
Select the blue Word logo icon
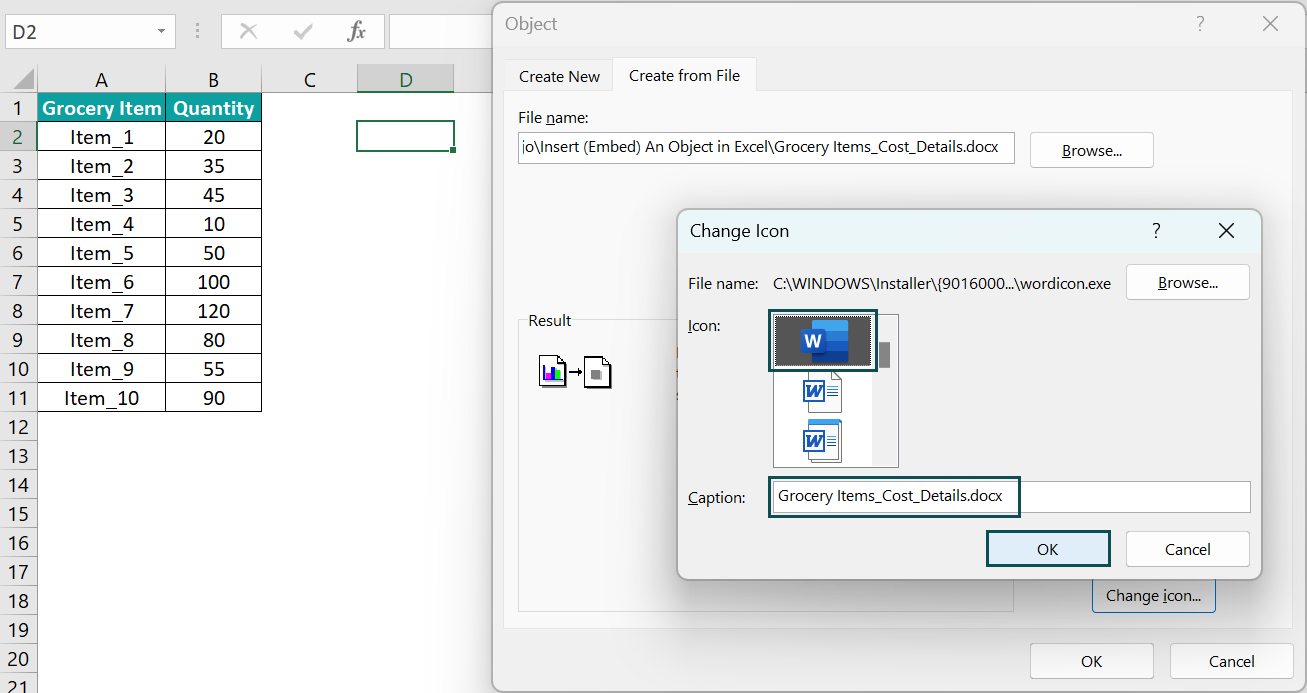(824, 341)
